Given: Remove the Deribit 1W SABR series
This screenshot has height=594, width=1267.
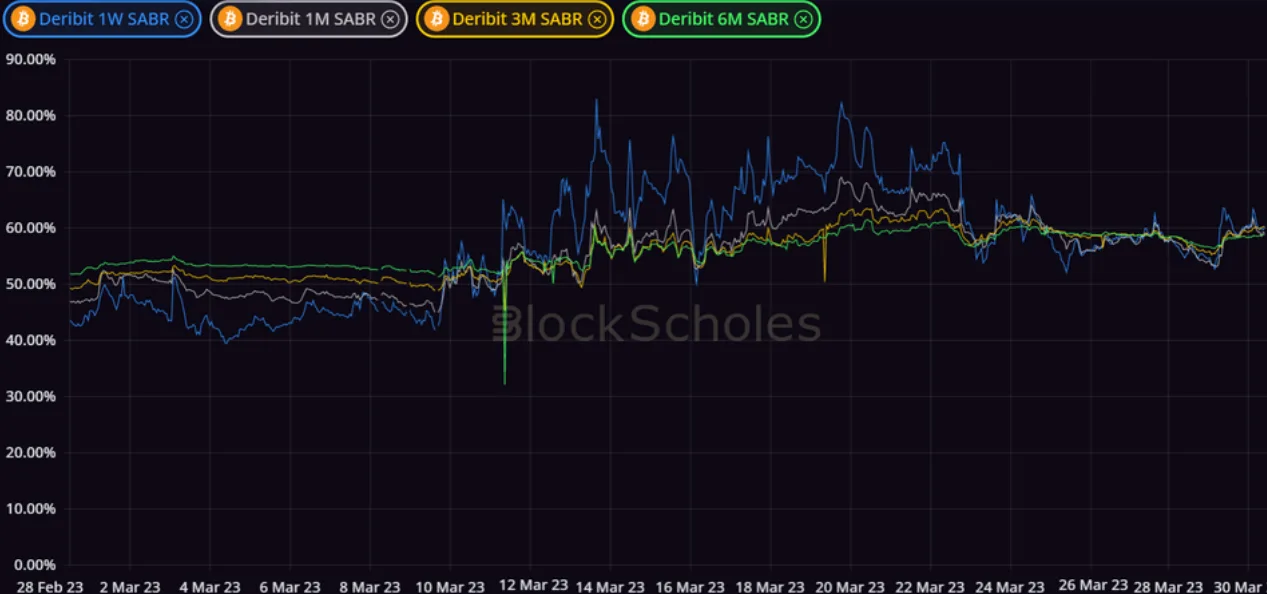Looking at the screenshot, I should click(x=184, y=19).
